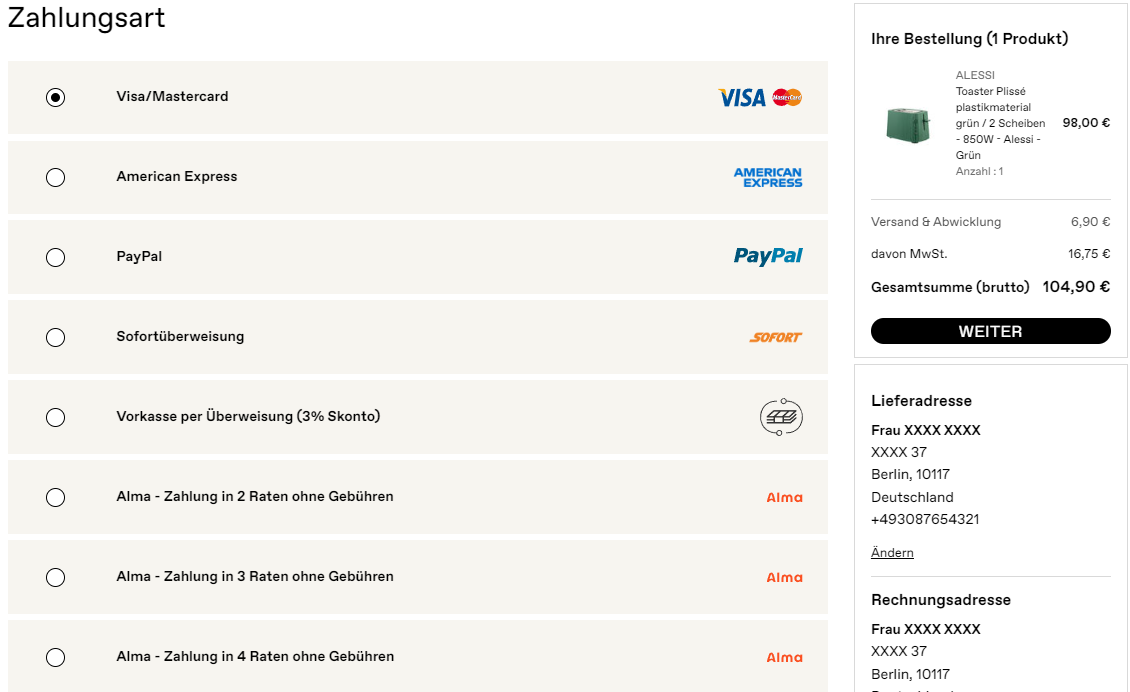The width and height of the screenshot is (1130, 692).
Task: Choose the PayPal radio button
Action: 55,257
